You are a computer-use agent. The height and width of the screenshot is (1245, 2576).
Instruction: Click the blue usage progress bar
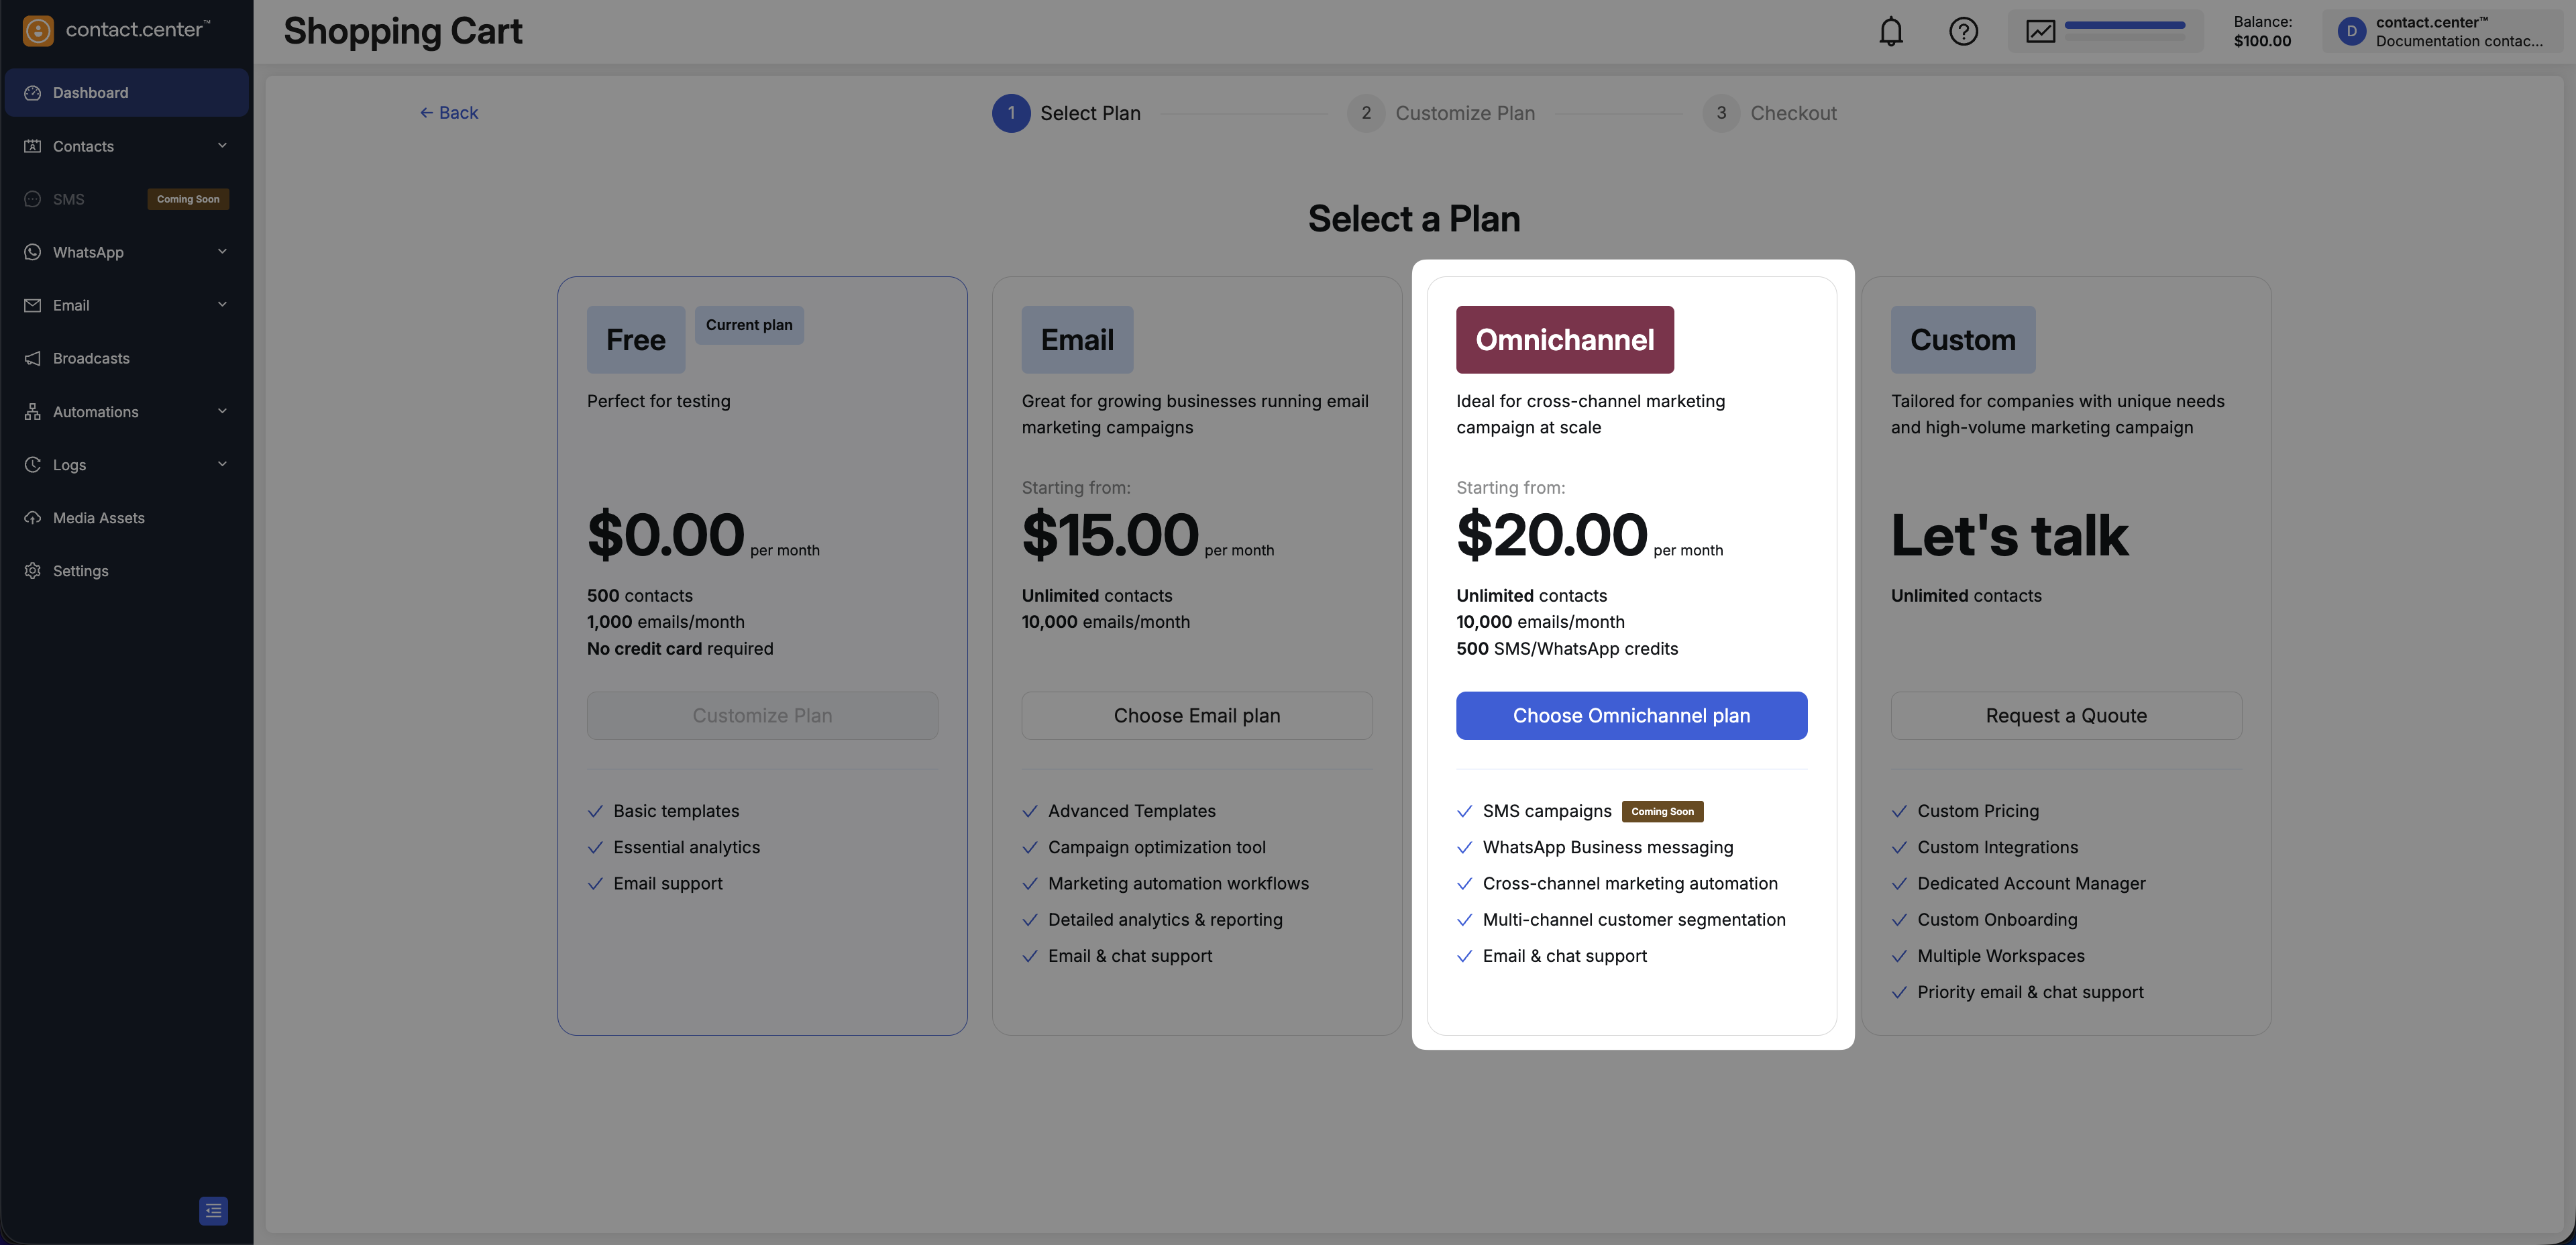[2124, 25]
